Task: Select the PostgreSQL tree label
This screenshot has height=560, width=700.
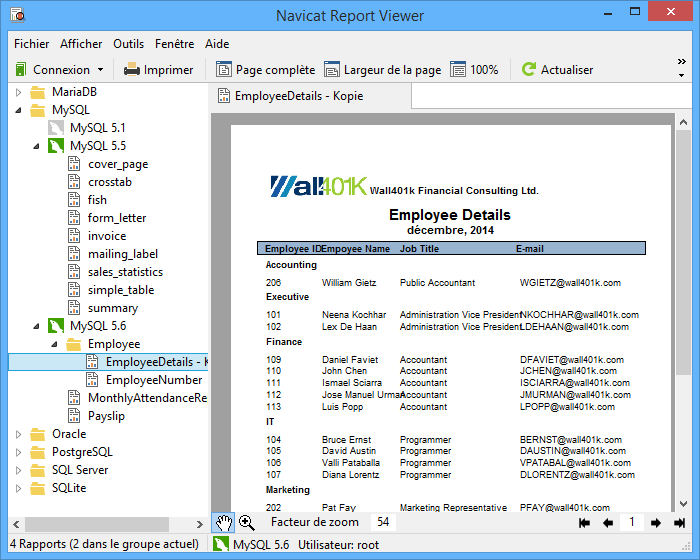Action: point(82,452)
